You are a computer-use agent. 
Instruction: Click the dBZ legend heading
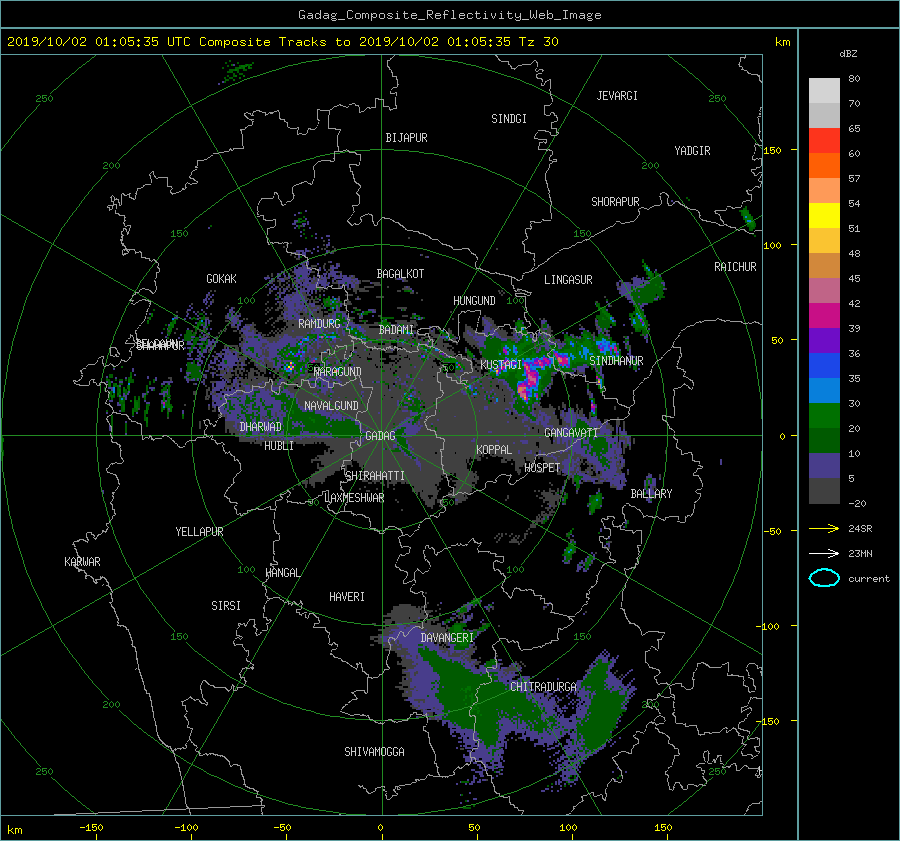coord(848,53)
